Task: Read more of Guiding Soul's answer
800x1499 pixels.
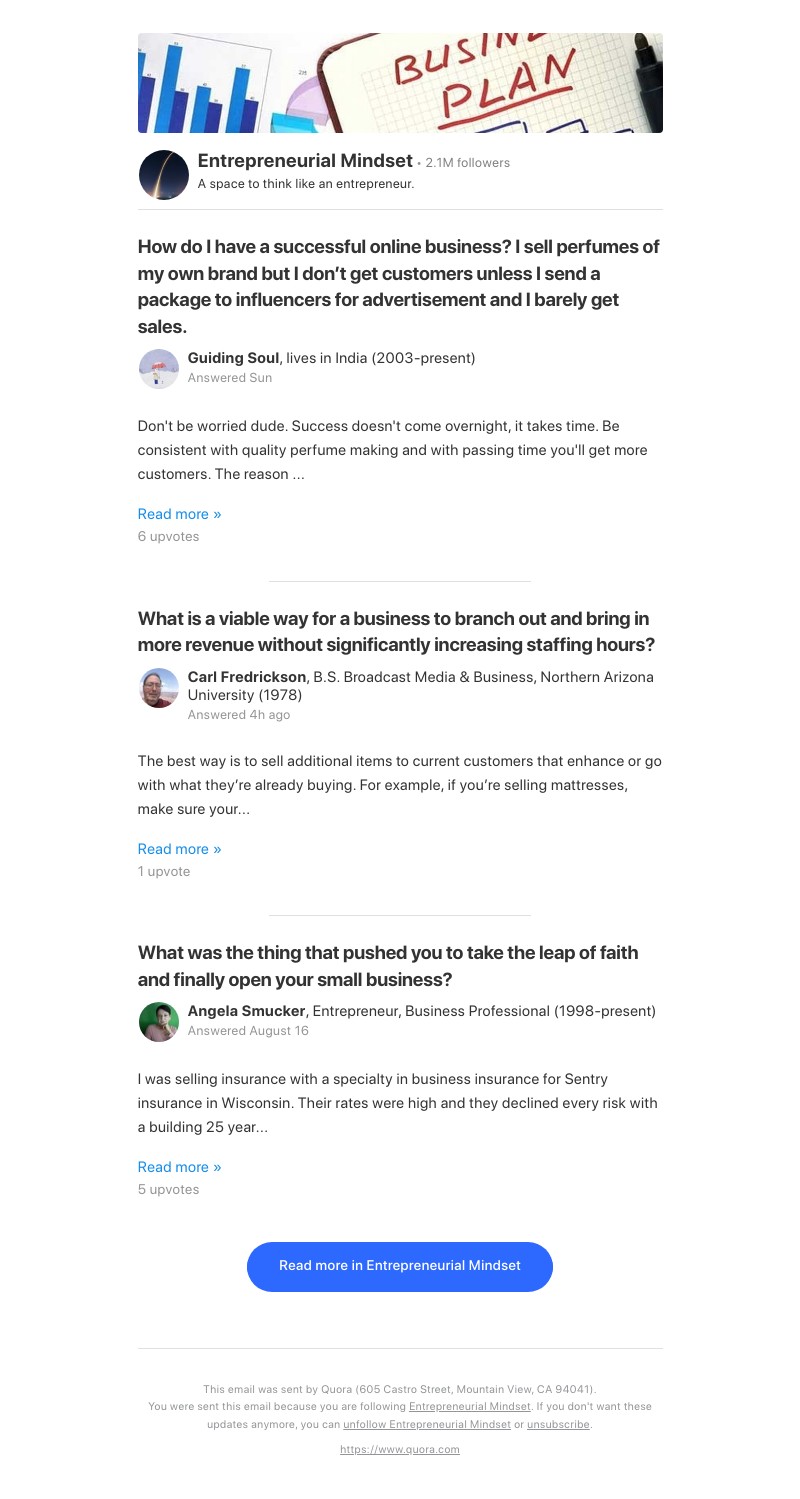Action: (179, 514)
